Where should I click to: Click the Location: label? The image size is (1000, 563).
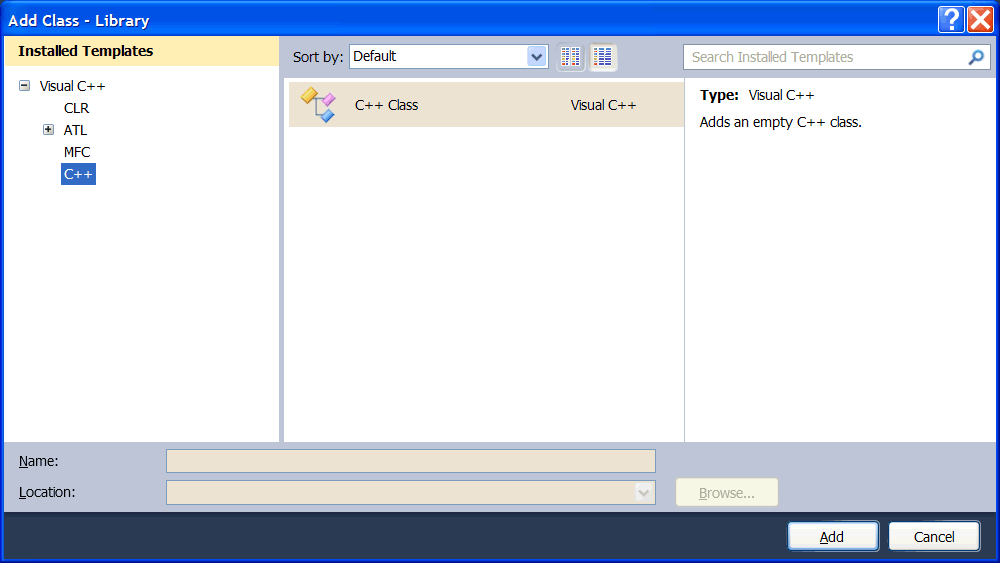tap(47, 492)
